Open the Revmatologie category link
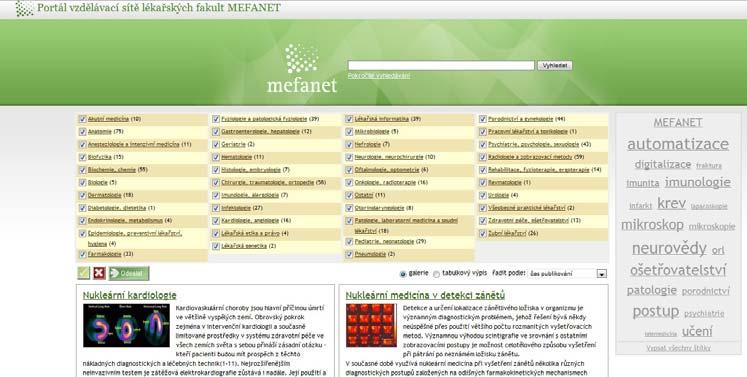 click(x=505, y=182)
